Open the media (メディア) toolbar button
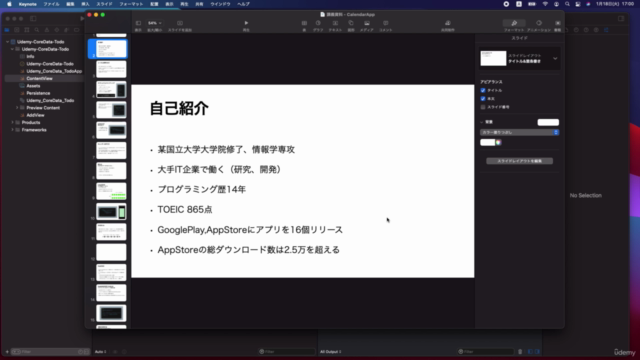640x360 pixels. pyautogui.click(x=367, y=23)
